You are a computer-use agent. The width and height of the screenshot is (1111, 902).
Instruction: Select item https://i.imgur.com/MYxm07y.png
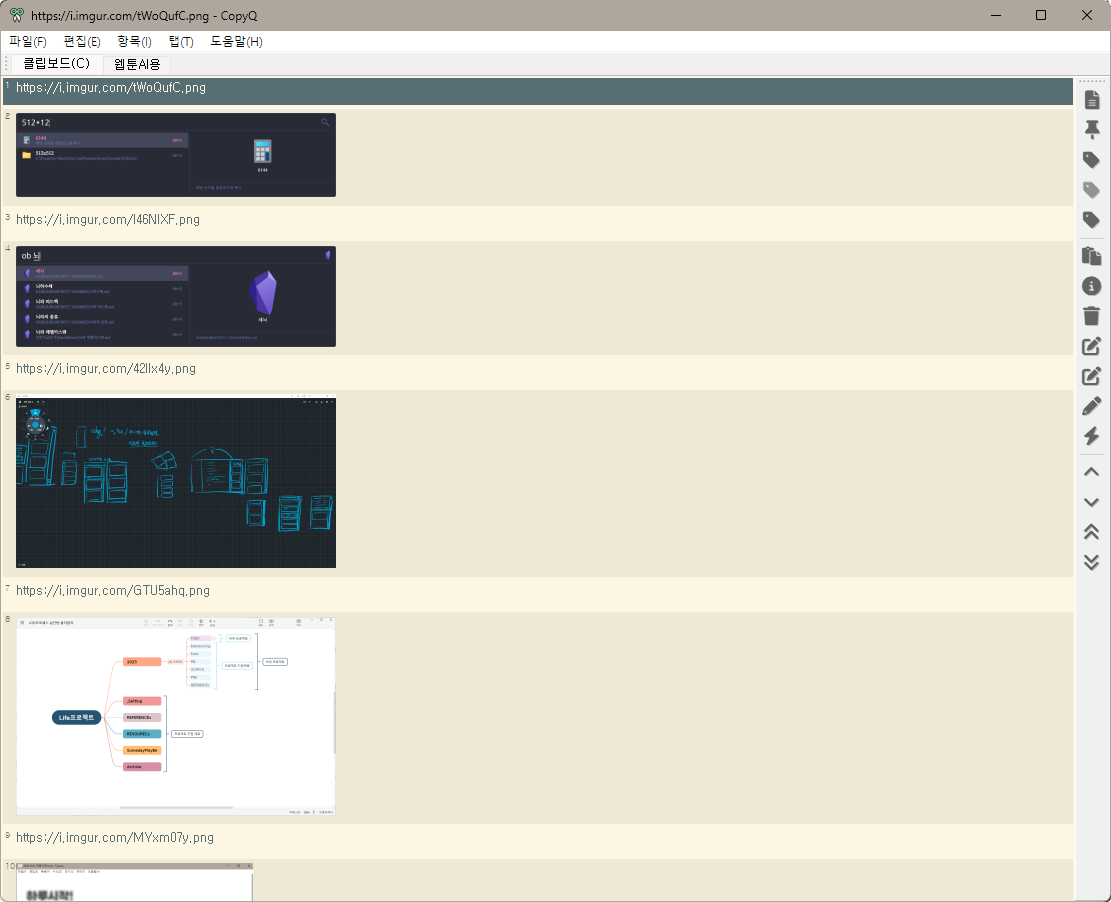[x=537, y=841]
